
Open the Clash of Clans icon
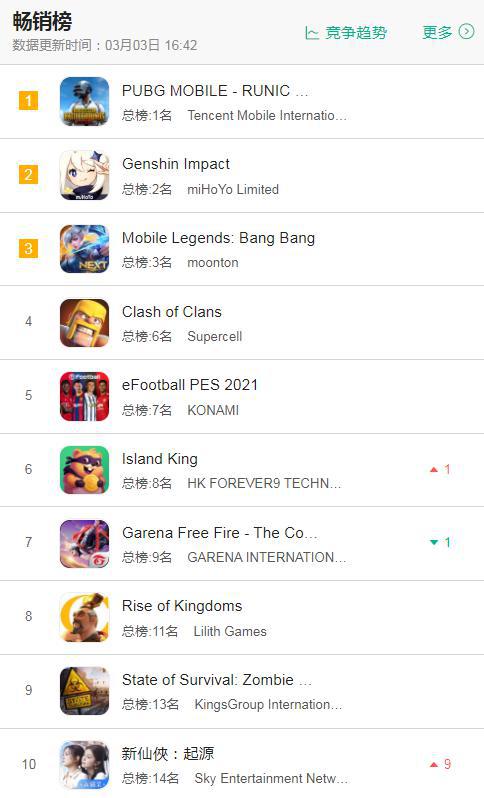click(84, 323)
